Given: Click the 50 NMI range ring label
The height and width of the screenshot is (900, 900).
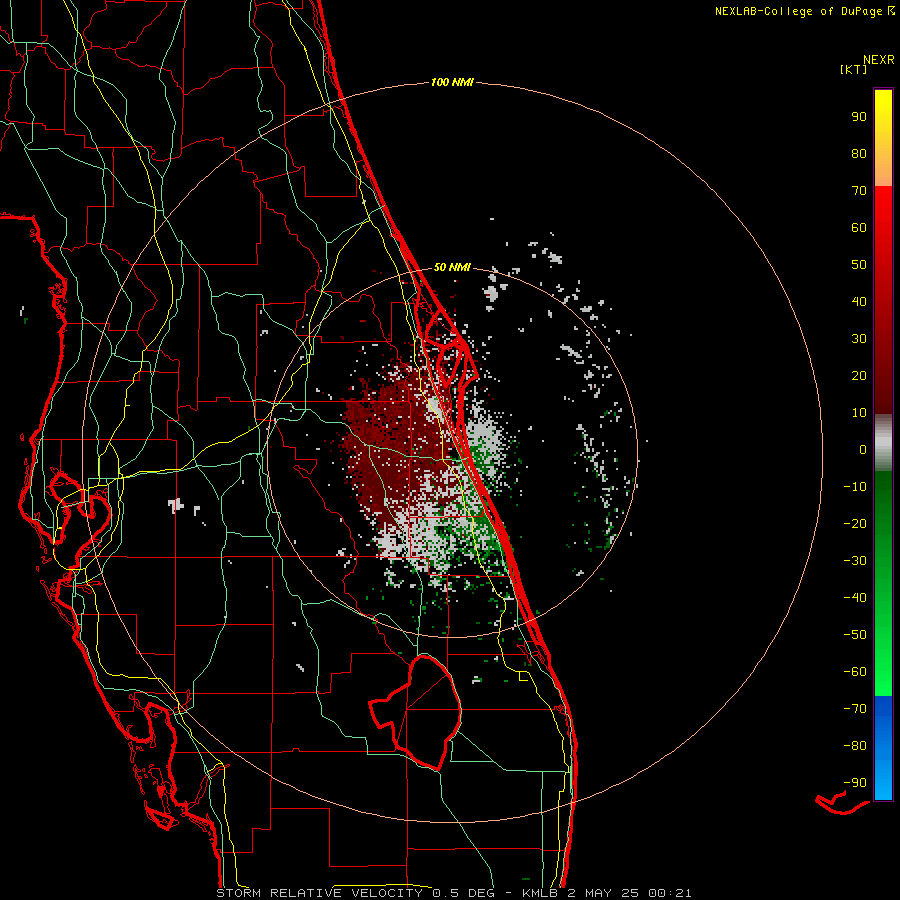Looking at the screenshot, I should [x=452, y=267].
